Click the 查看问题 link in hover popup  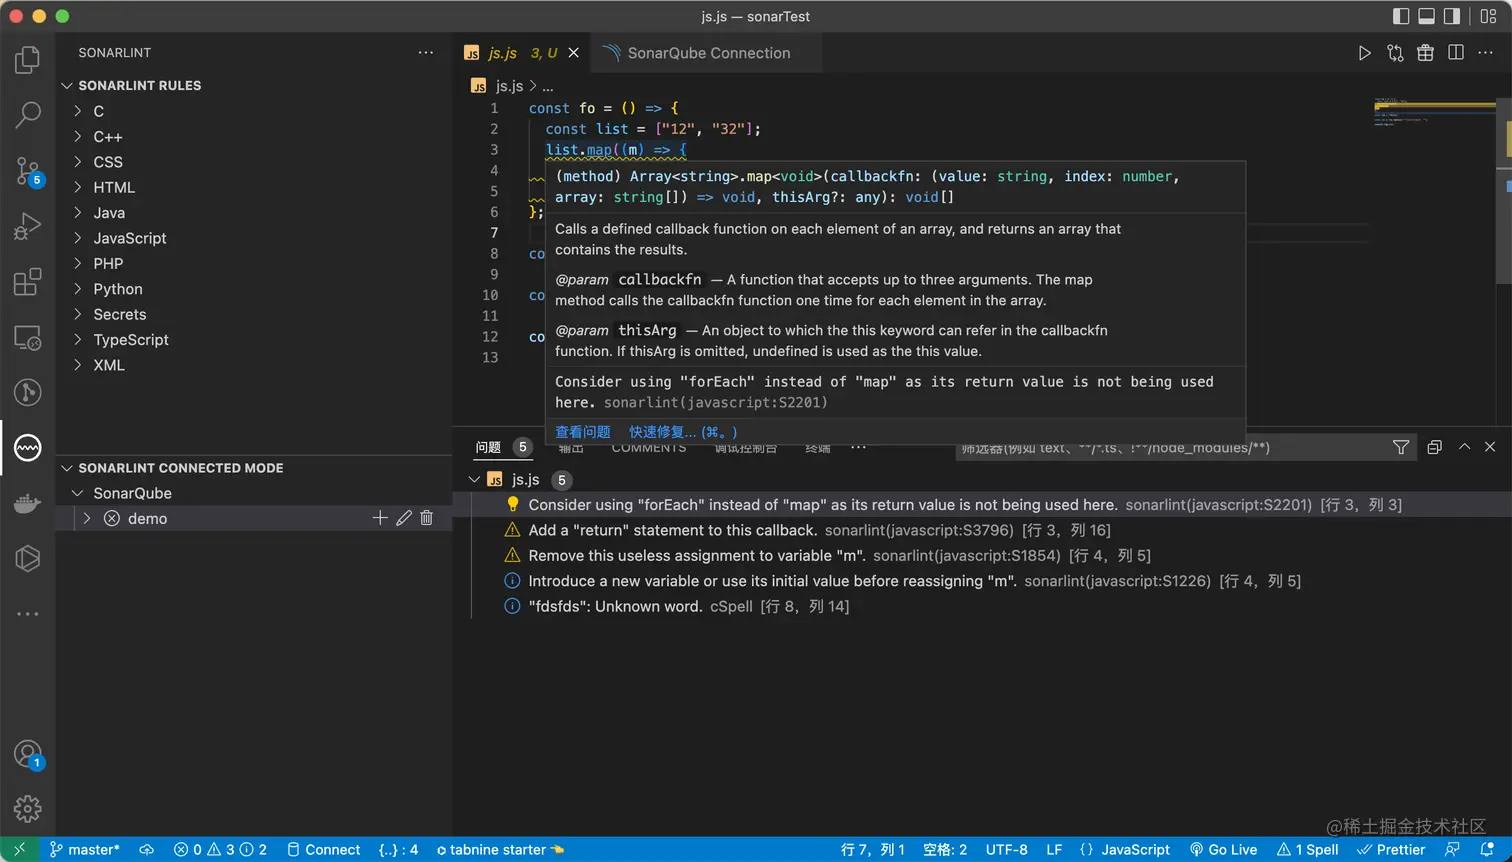point(582,432)
